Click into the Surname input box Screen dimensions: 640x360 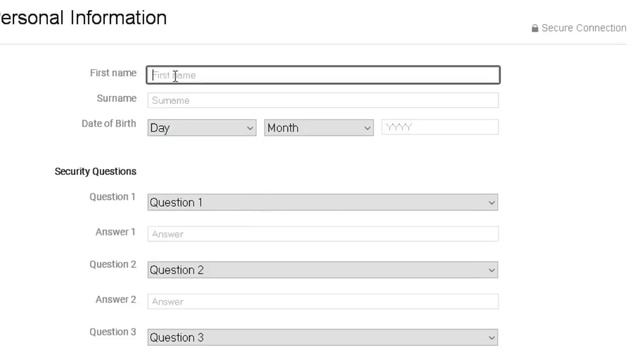point(323,100)
